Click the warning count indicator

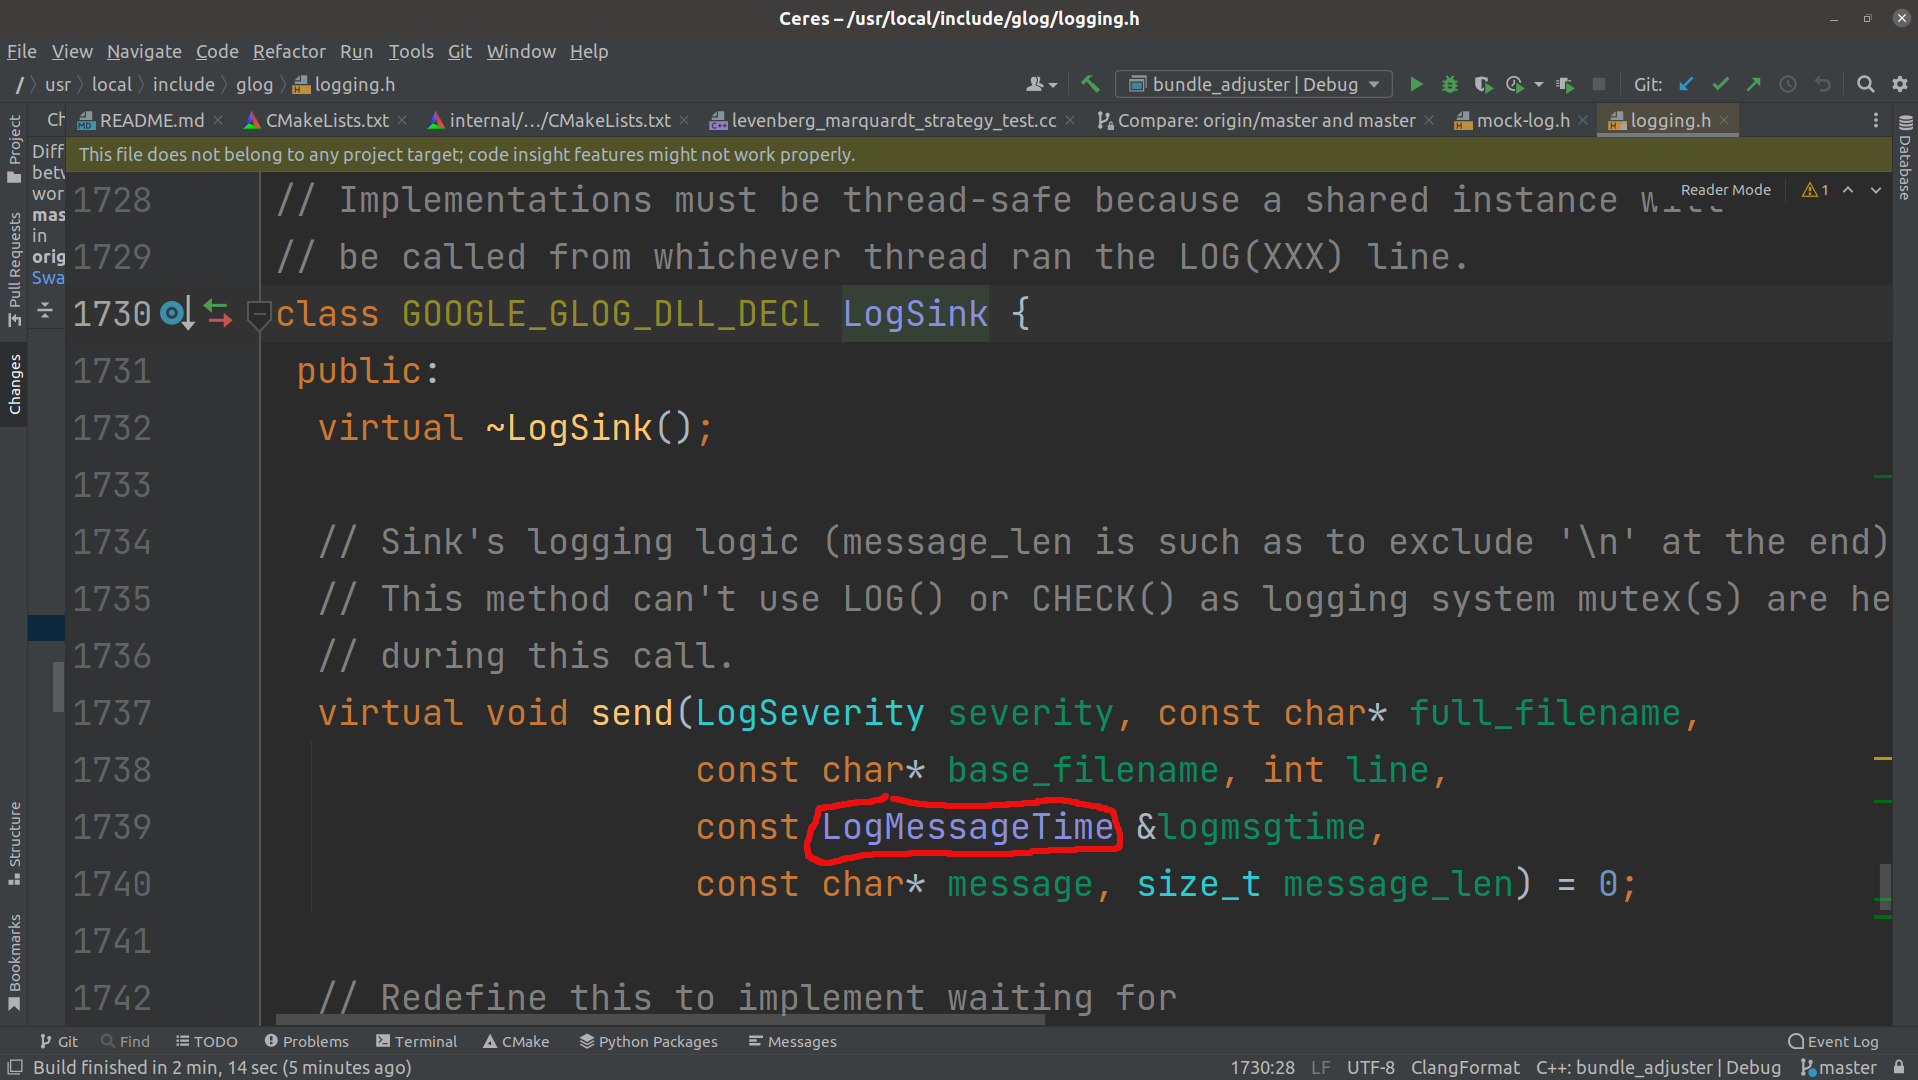1815,190
